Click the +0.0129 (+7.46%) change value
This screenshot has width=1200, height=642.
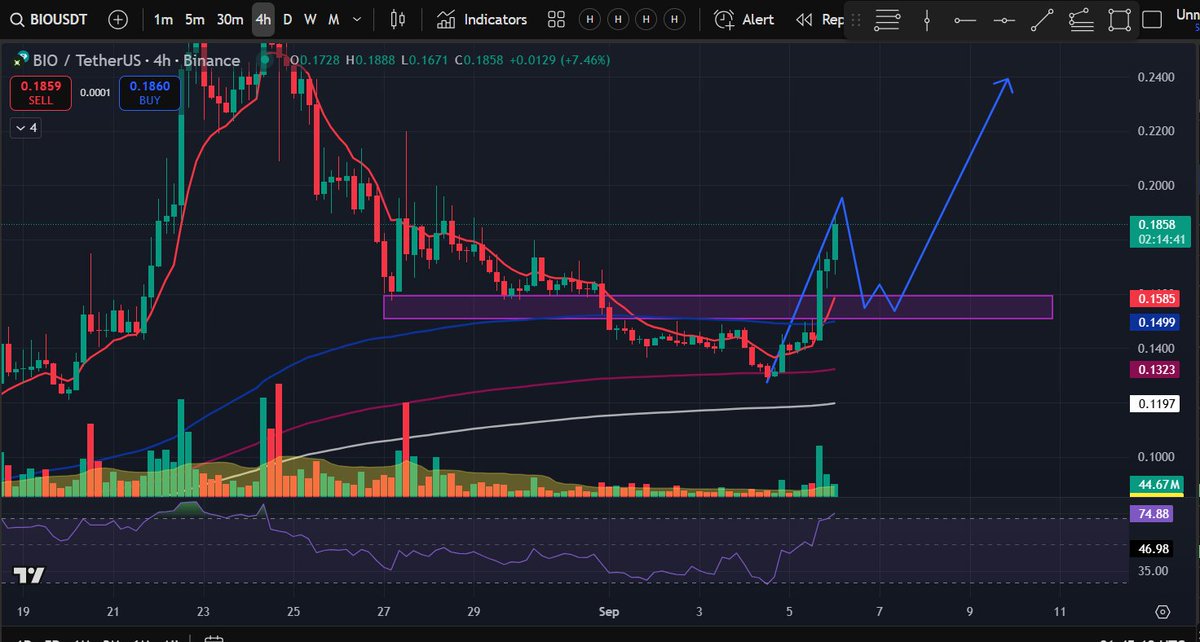(559, 60)
